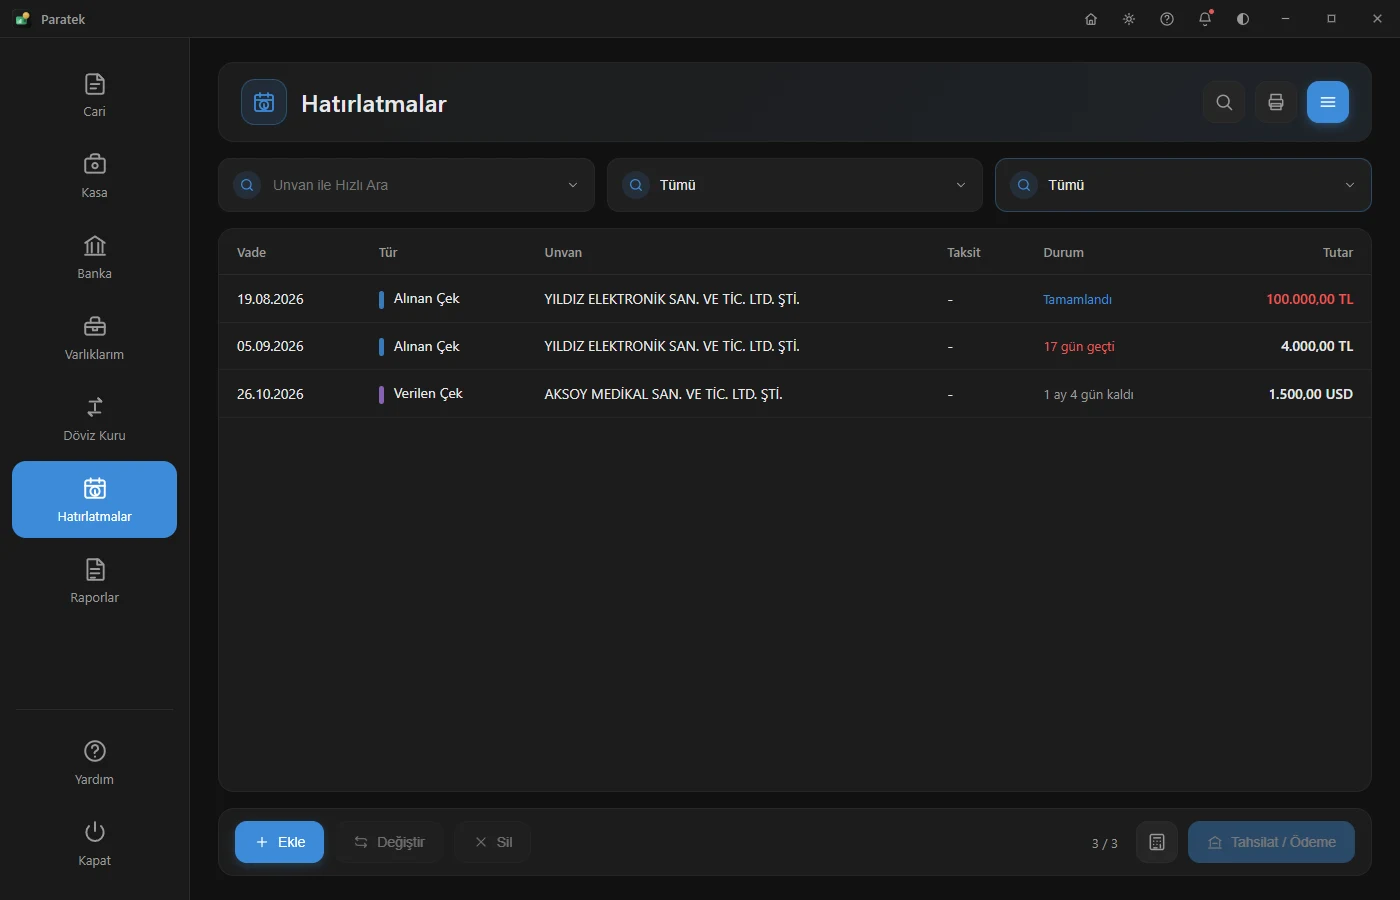Click the Değiştir button

pos(389,842)
